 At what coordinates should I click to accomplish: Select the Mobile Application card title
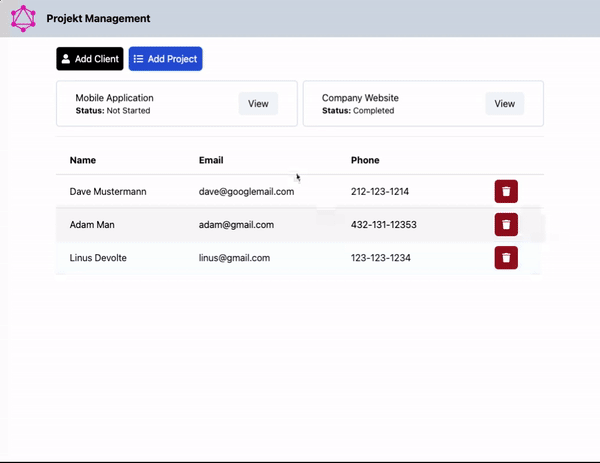pos(114,98)
